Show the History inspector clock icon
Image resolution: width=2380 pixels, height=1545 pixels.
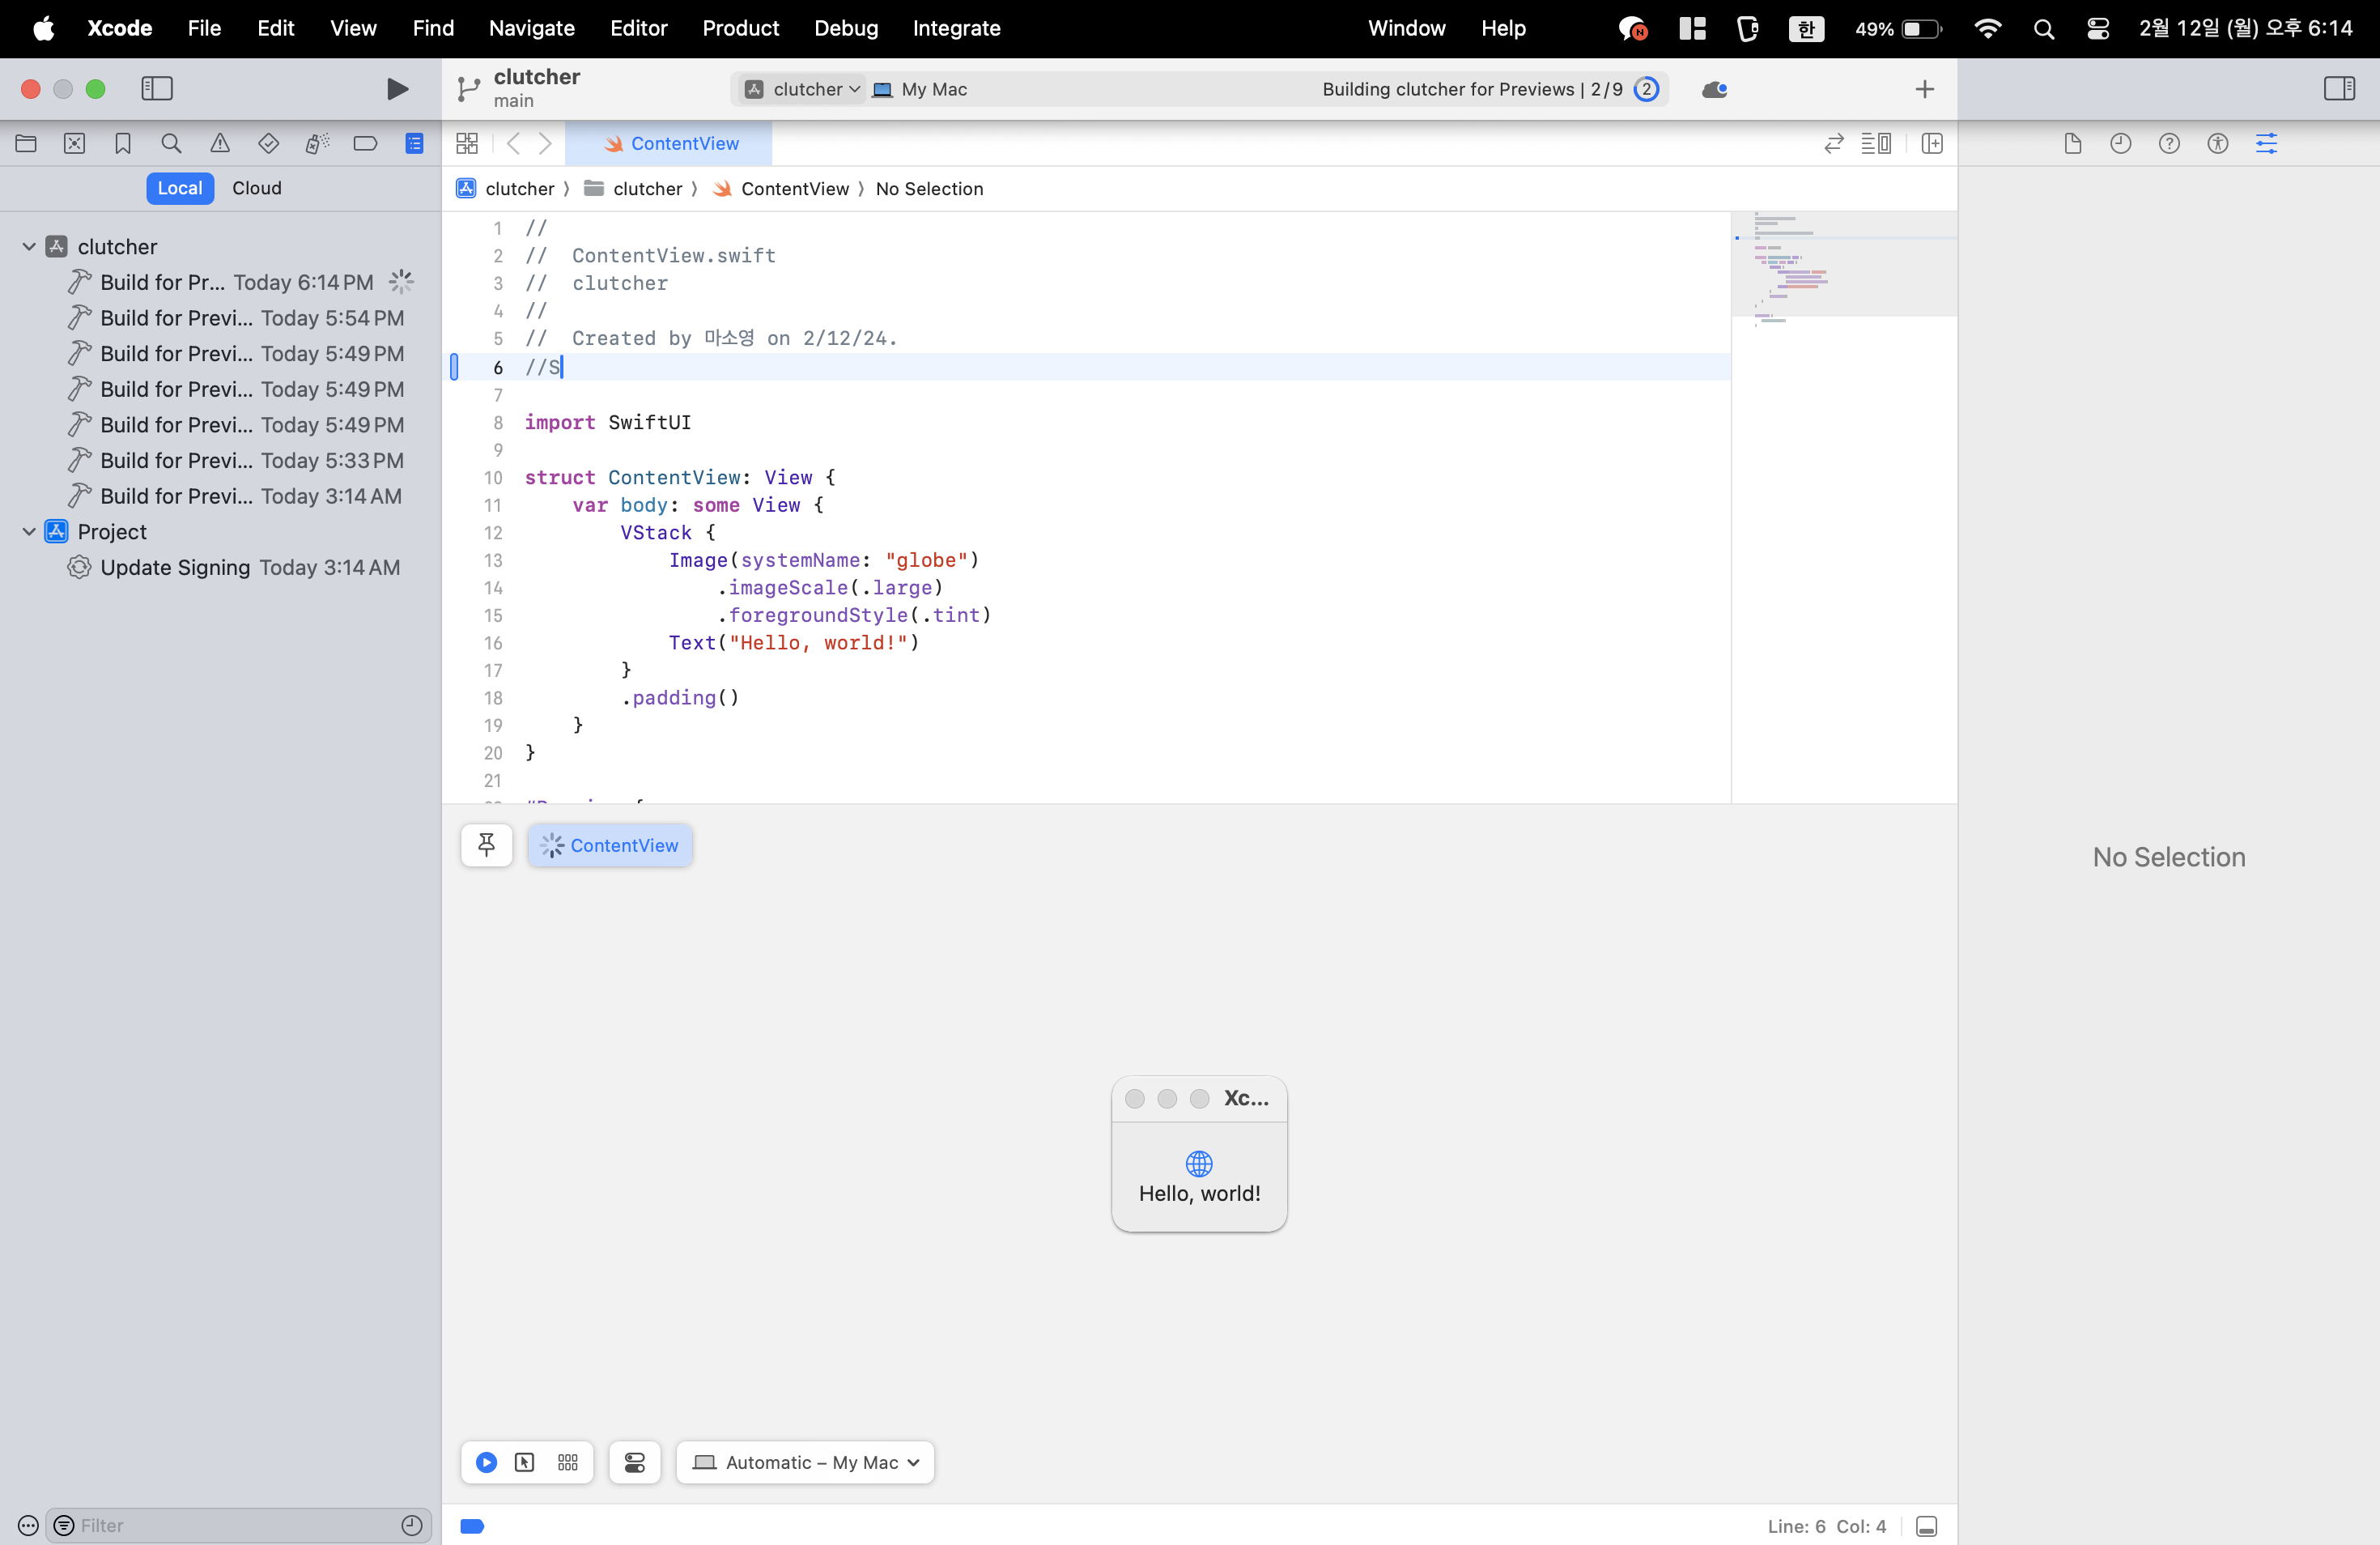click(2120, 143)
